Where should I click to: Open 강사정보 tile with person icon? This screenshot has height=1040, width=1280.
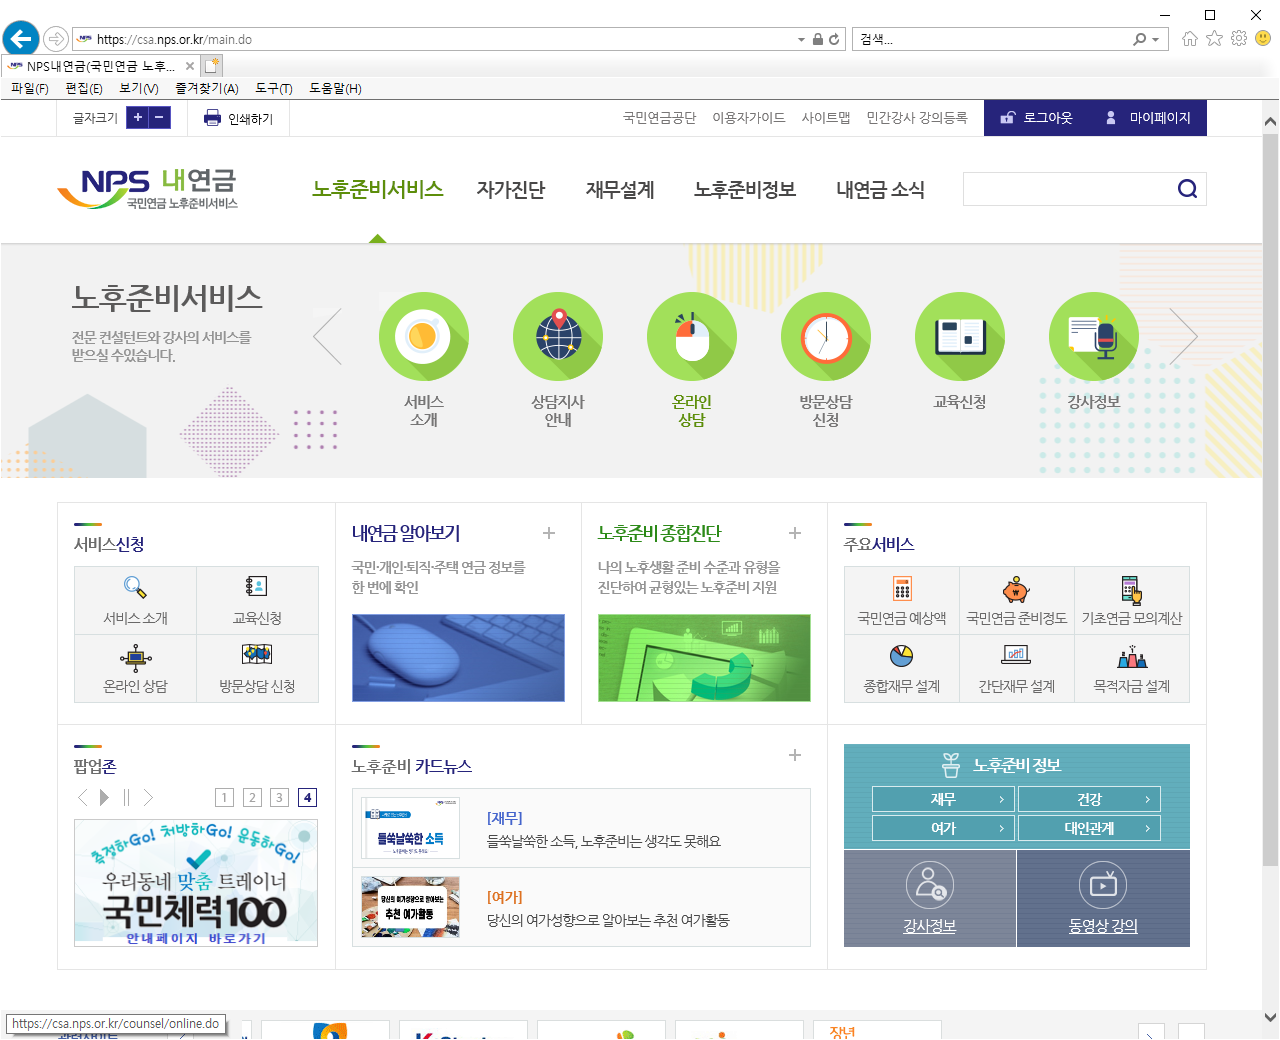coord(930,898)
